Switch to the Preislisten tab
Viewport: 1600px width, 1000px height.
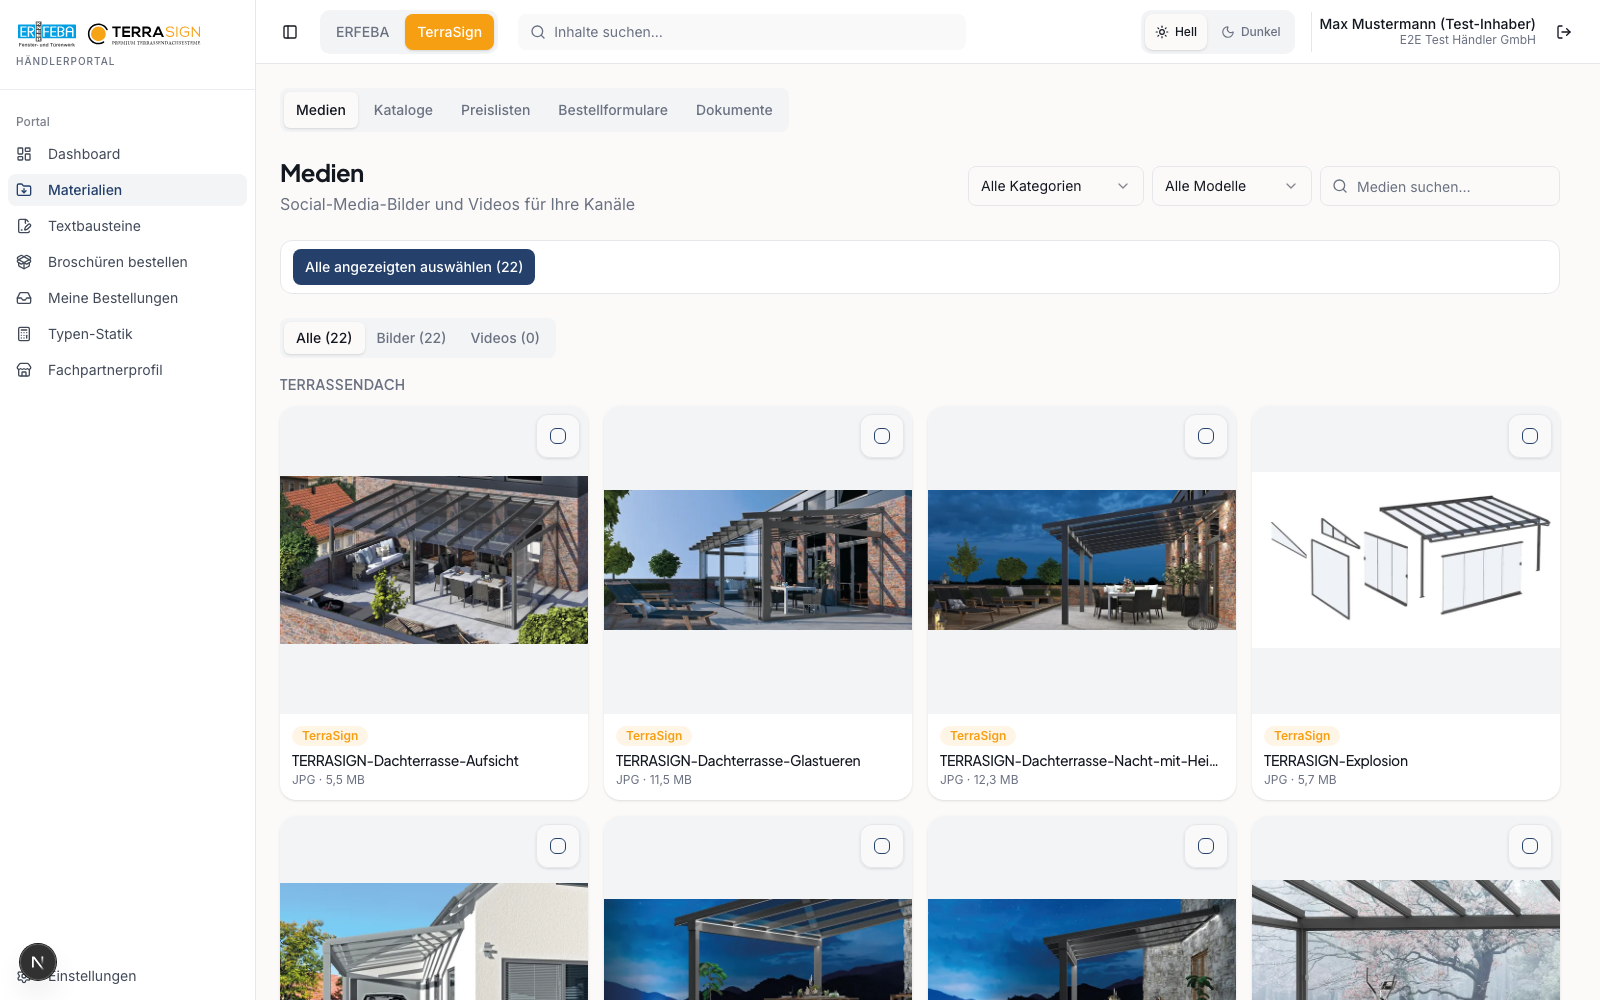coord(495,110)
